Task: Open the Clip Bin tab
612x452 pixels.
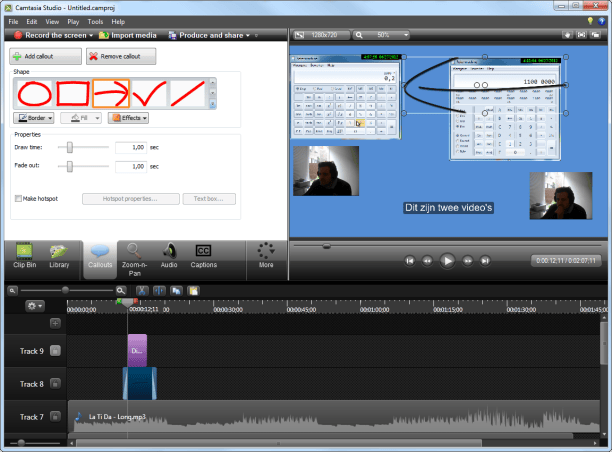Action: (x=25, y=256)
